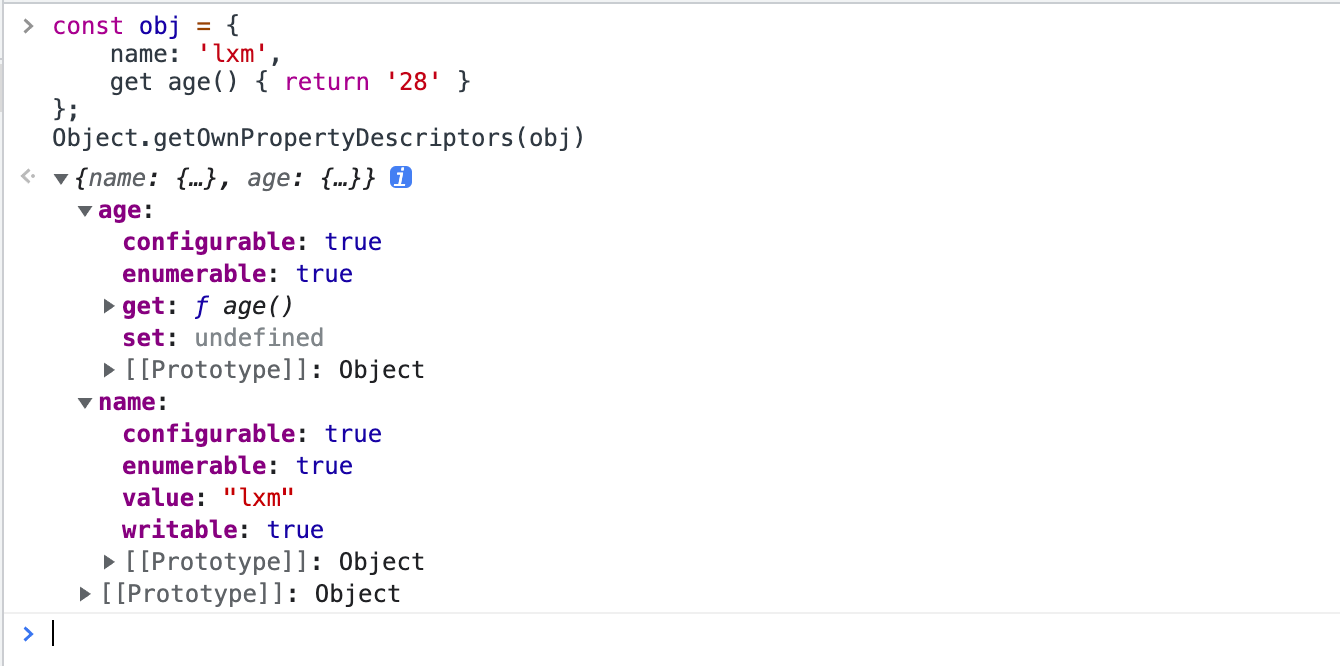
Task: Select the value: "lxm" row
Action: pos(210,498)
